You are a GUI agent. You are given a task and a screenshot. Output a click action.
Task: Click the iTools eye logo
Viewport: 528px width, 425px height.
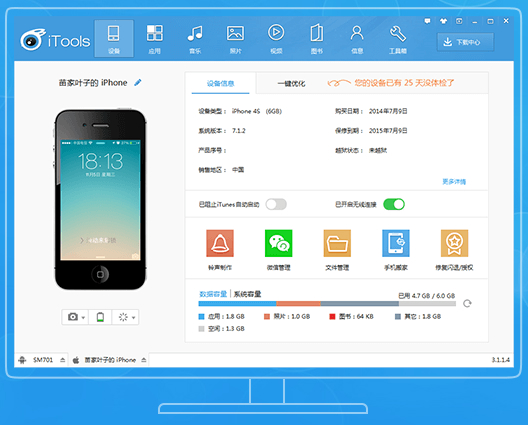32,40
